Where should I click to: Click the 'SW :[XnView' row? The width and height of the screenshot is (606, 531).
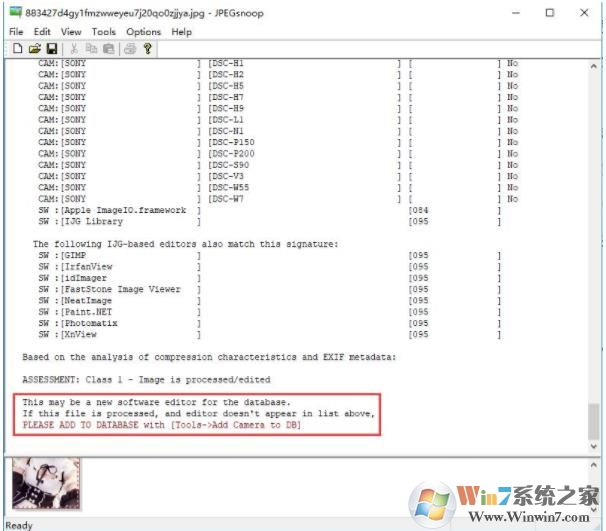point(270,334)
